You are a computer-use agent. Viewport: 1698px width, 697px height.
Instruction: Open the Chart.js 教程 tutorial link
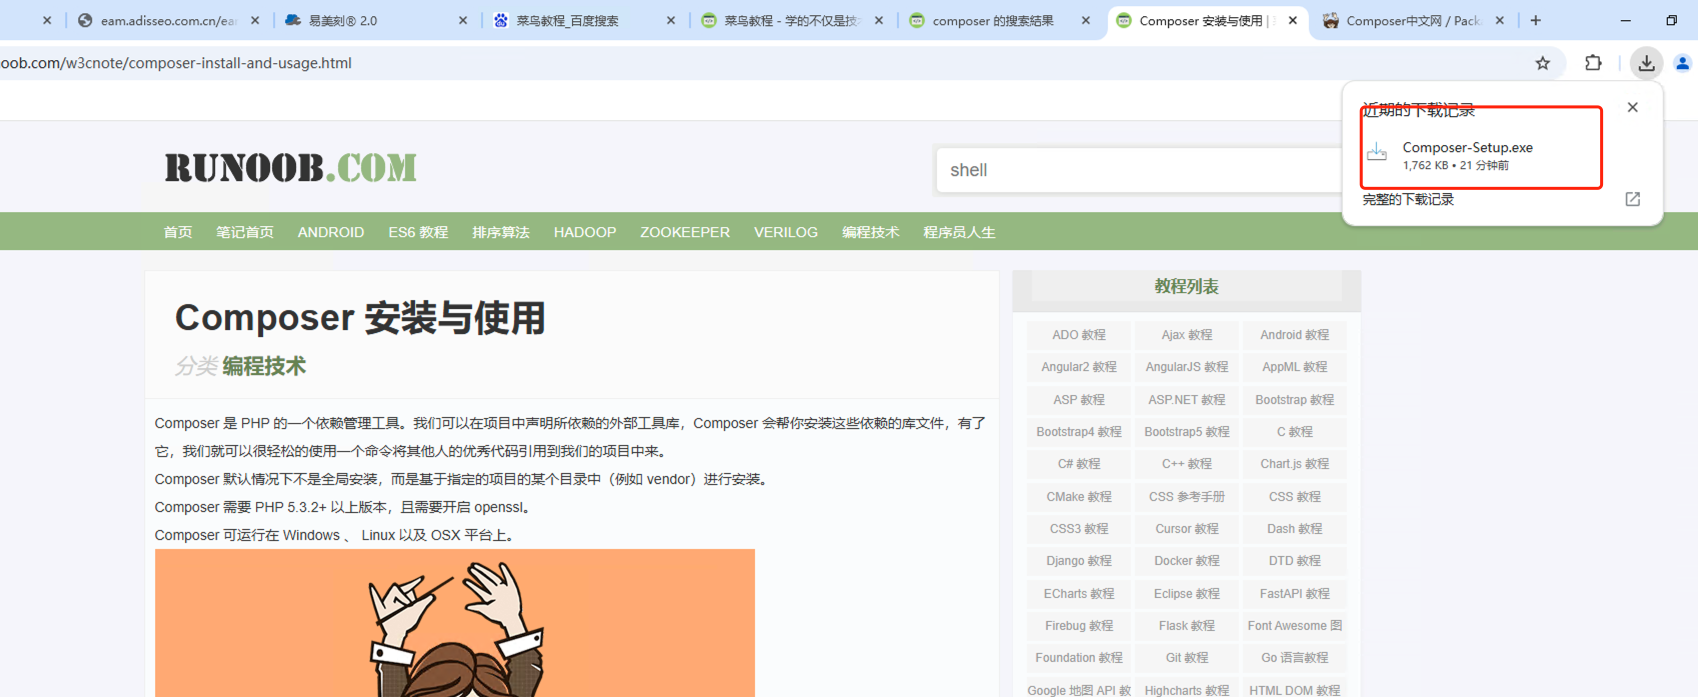pos(1295,464)
